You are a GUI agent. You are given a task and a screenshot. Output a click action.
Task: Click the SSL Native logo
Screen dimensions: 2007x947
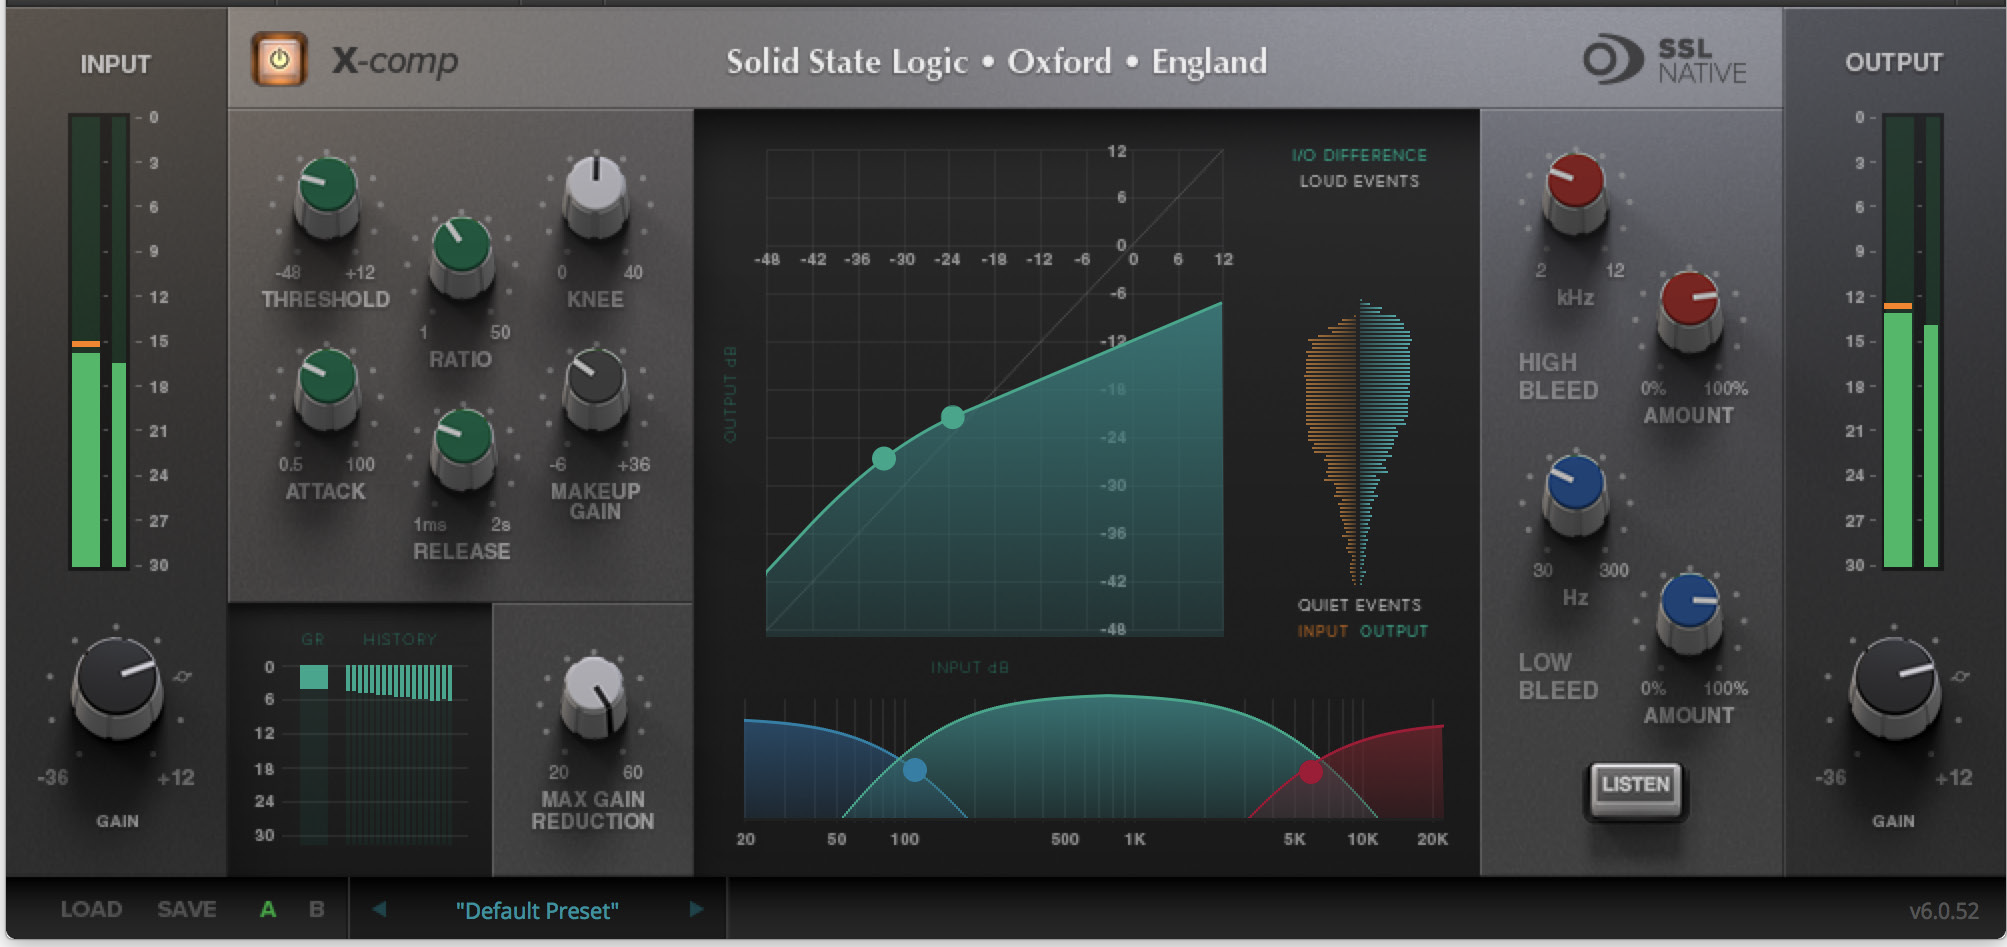tap(1664, 61)
